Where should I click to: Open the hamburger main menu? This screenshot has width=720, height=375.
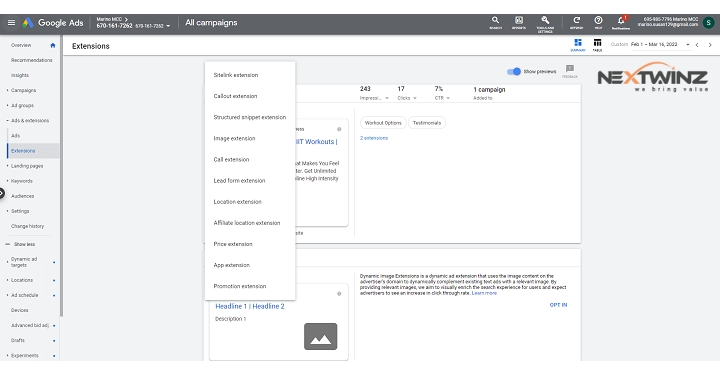click(11, 22)
